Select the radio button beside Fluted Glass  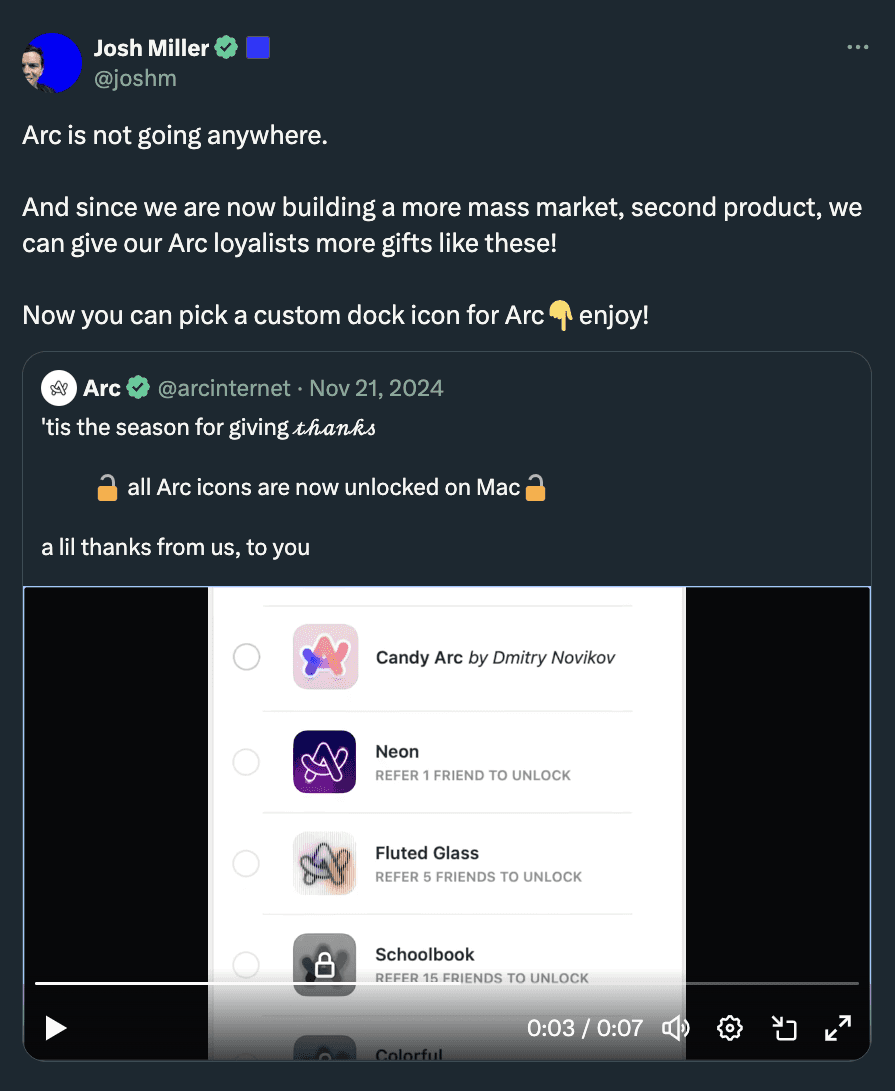point(246,863)
